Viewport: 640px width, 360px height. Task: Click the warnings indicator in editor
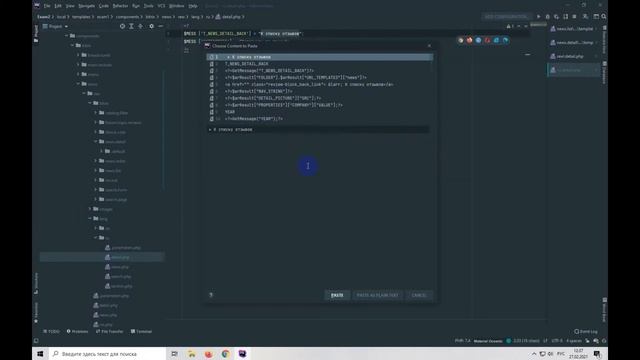tap(510, 26)
